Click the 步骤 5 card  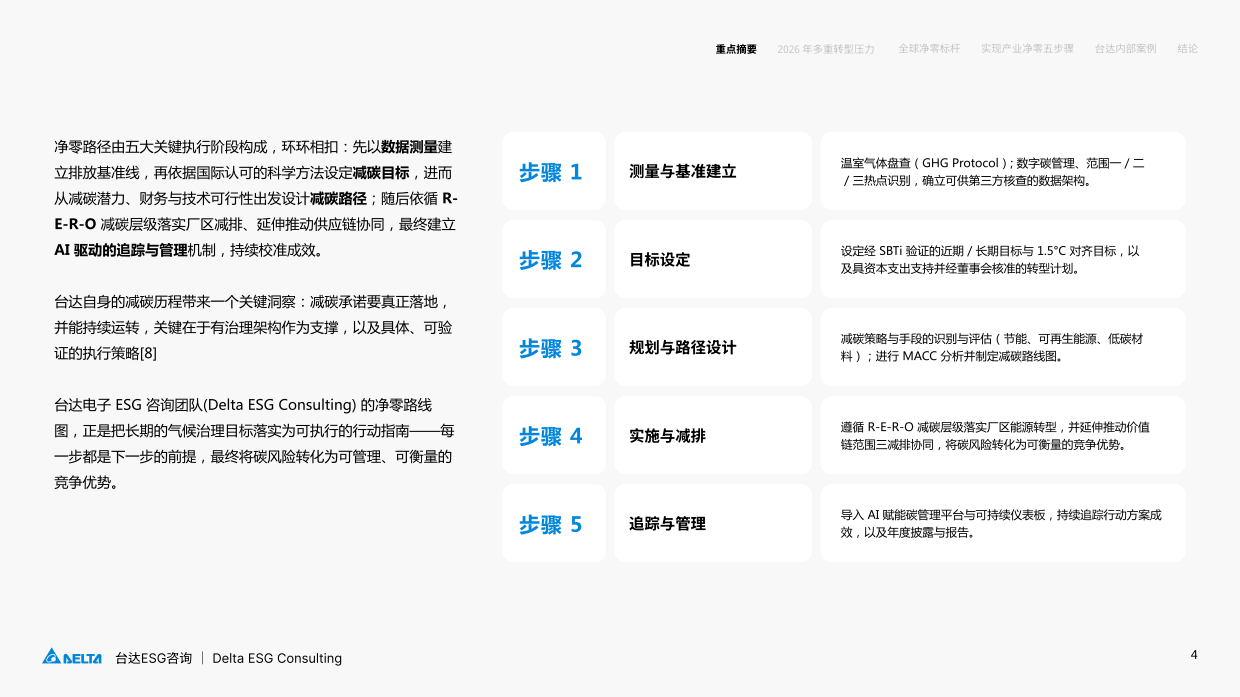coord(554,523)
